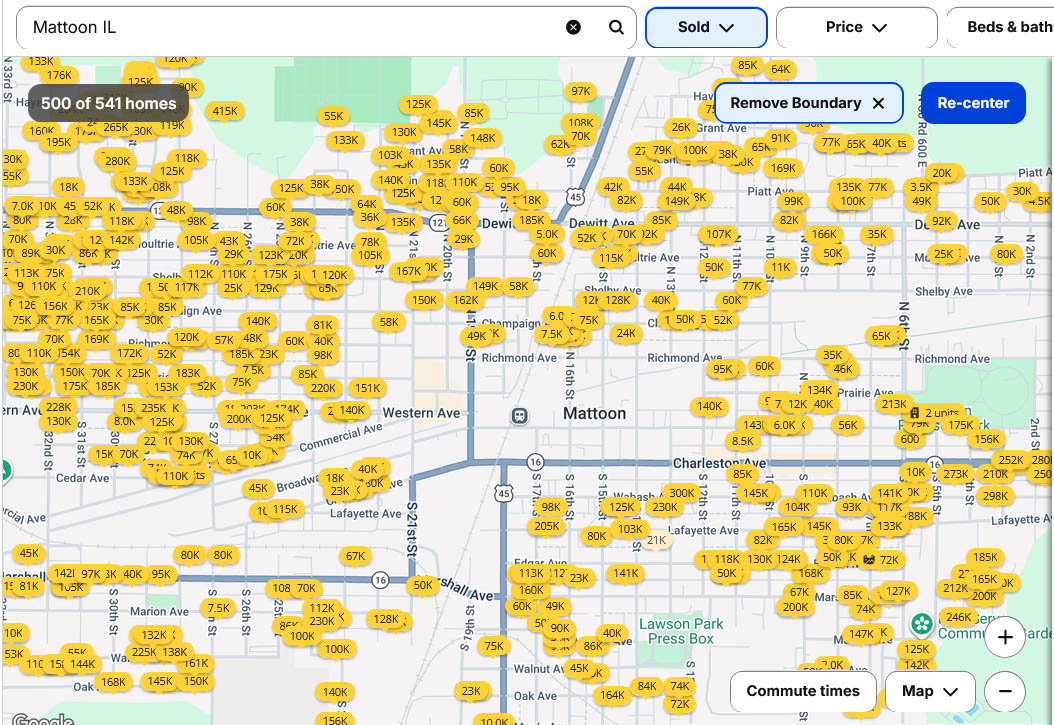Clear the Mattoon IL search text

573,27
